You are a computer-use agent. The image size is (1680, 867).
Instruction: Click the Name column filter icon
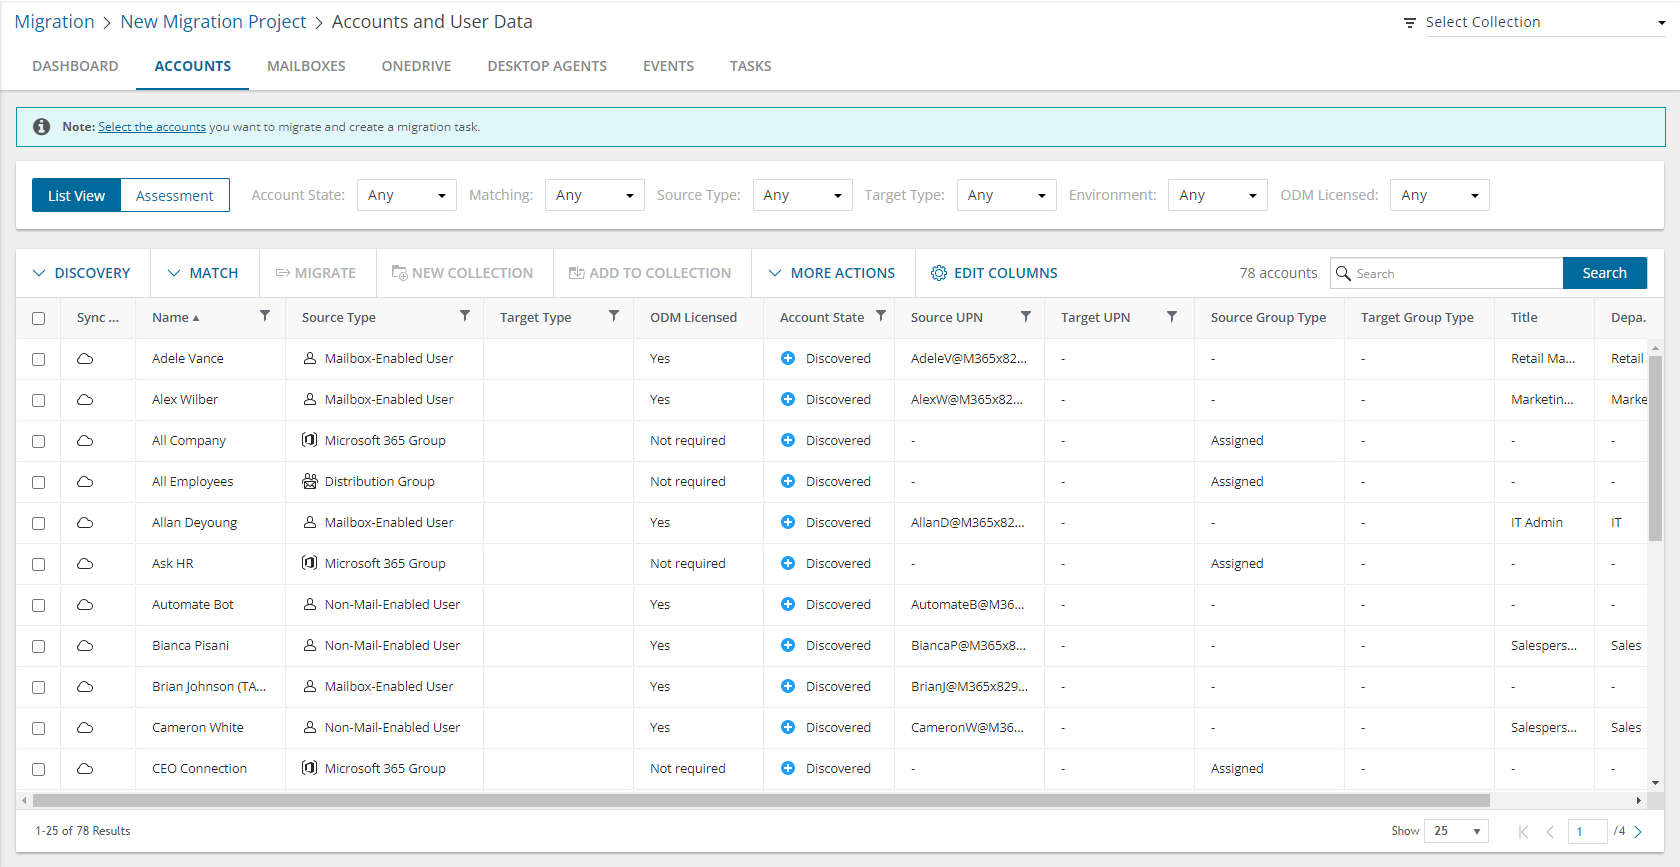[x=265, y=316]
